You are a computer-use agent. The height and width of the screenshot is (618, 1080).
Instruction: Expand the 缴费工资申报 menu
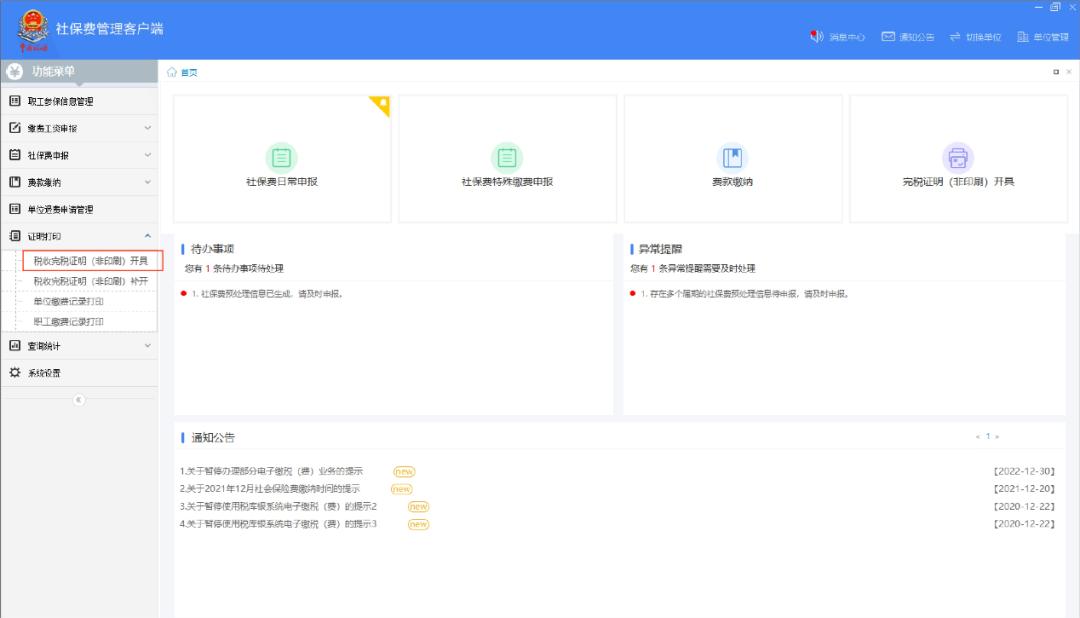pos(78,129)
